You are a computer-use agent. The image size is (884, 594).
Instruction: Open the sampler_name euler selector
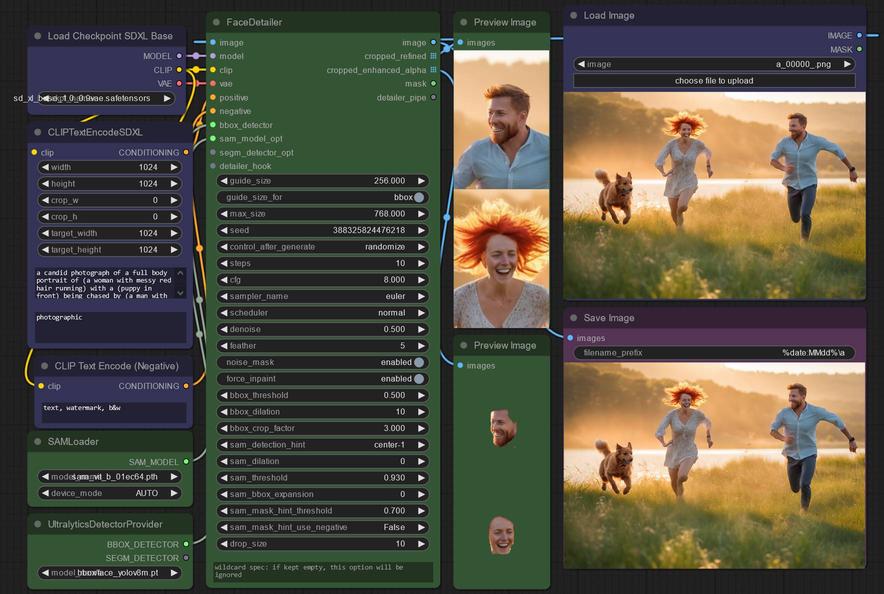click(322, 296)
